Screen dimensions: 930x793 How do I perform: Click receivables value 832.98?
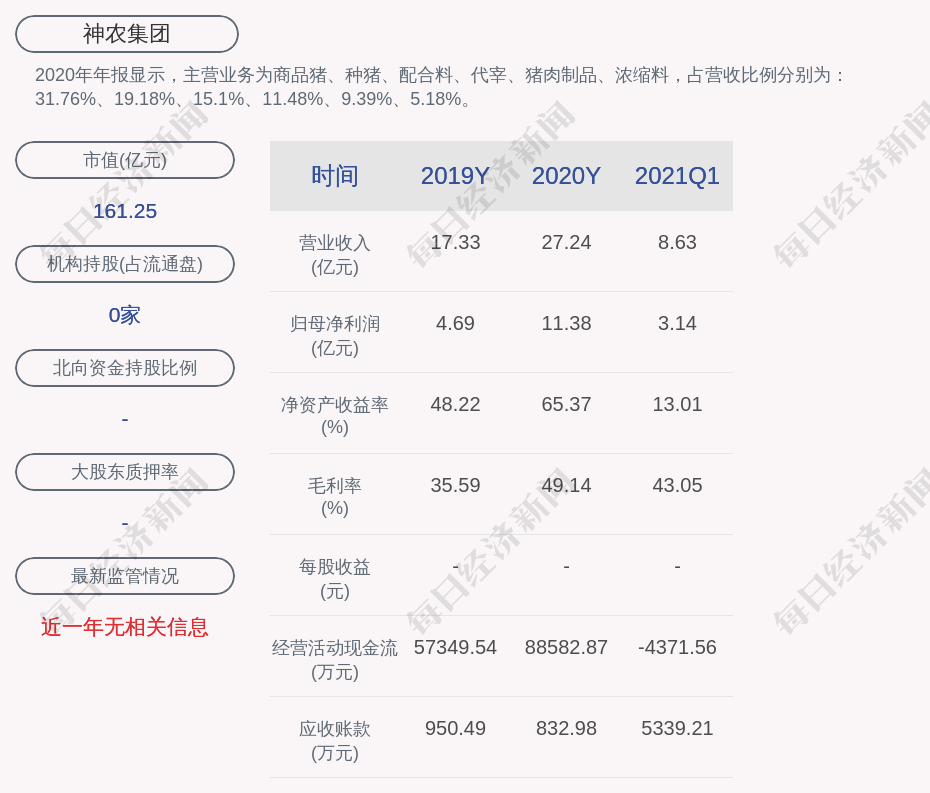point(566,728)
